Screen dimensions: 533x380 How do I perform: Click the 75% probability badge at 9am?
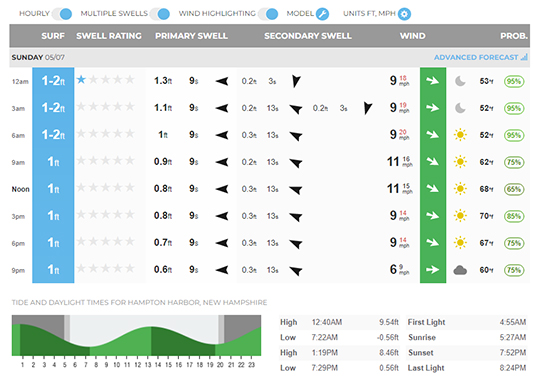pyautogui.click(x=514, y=162)
